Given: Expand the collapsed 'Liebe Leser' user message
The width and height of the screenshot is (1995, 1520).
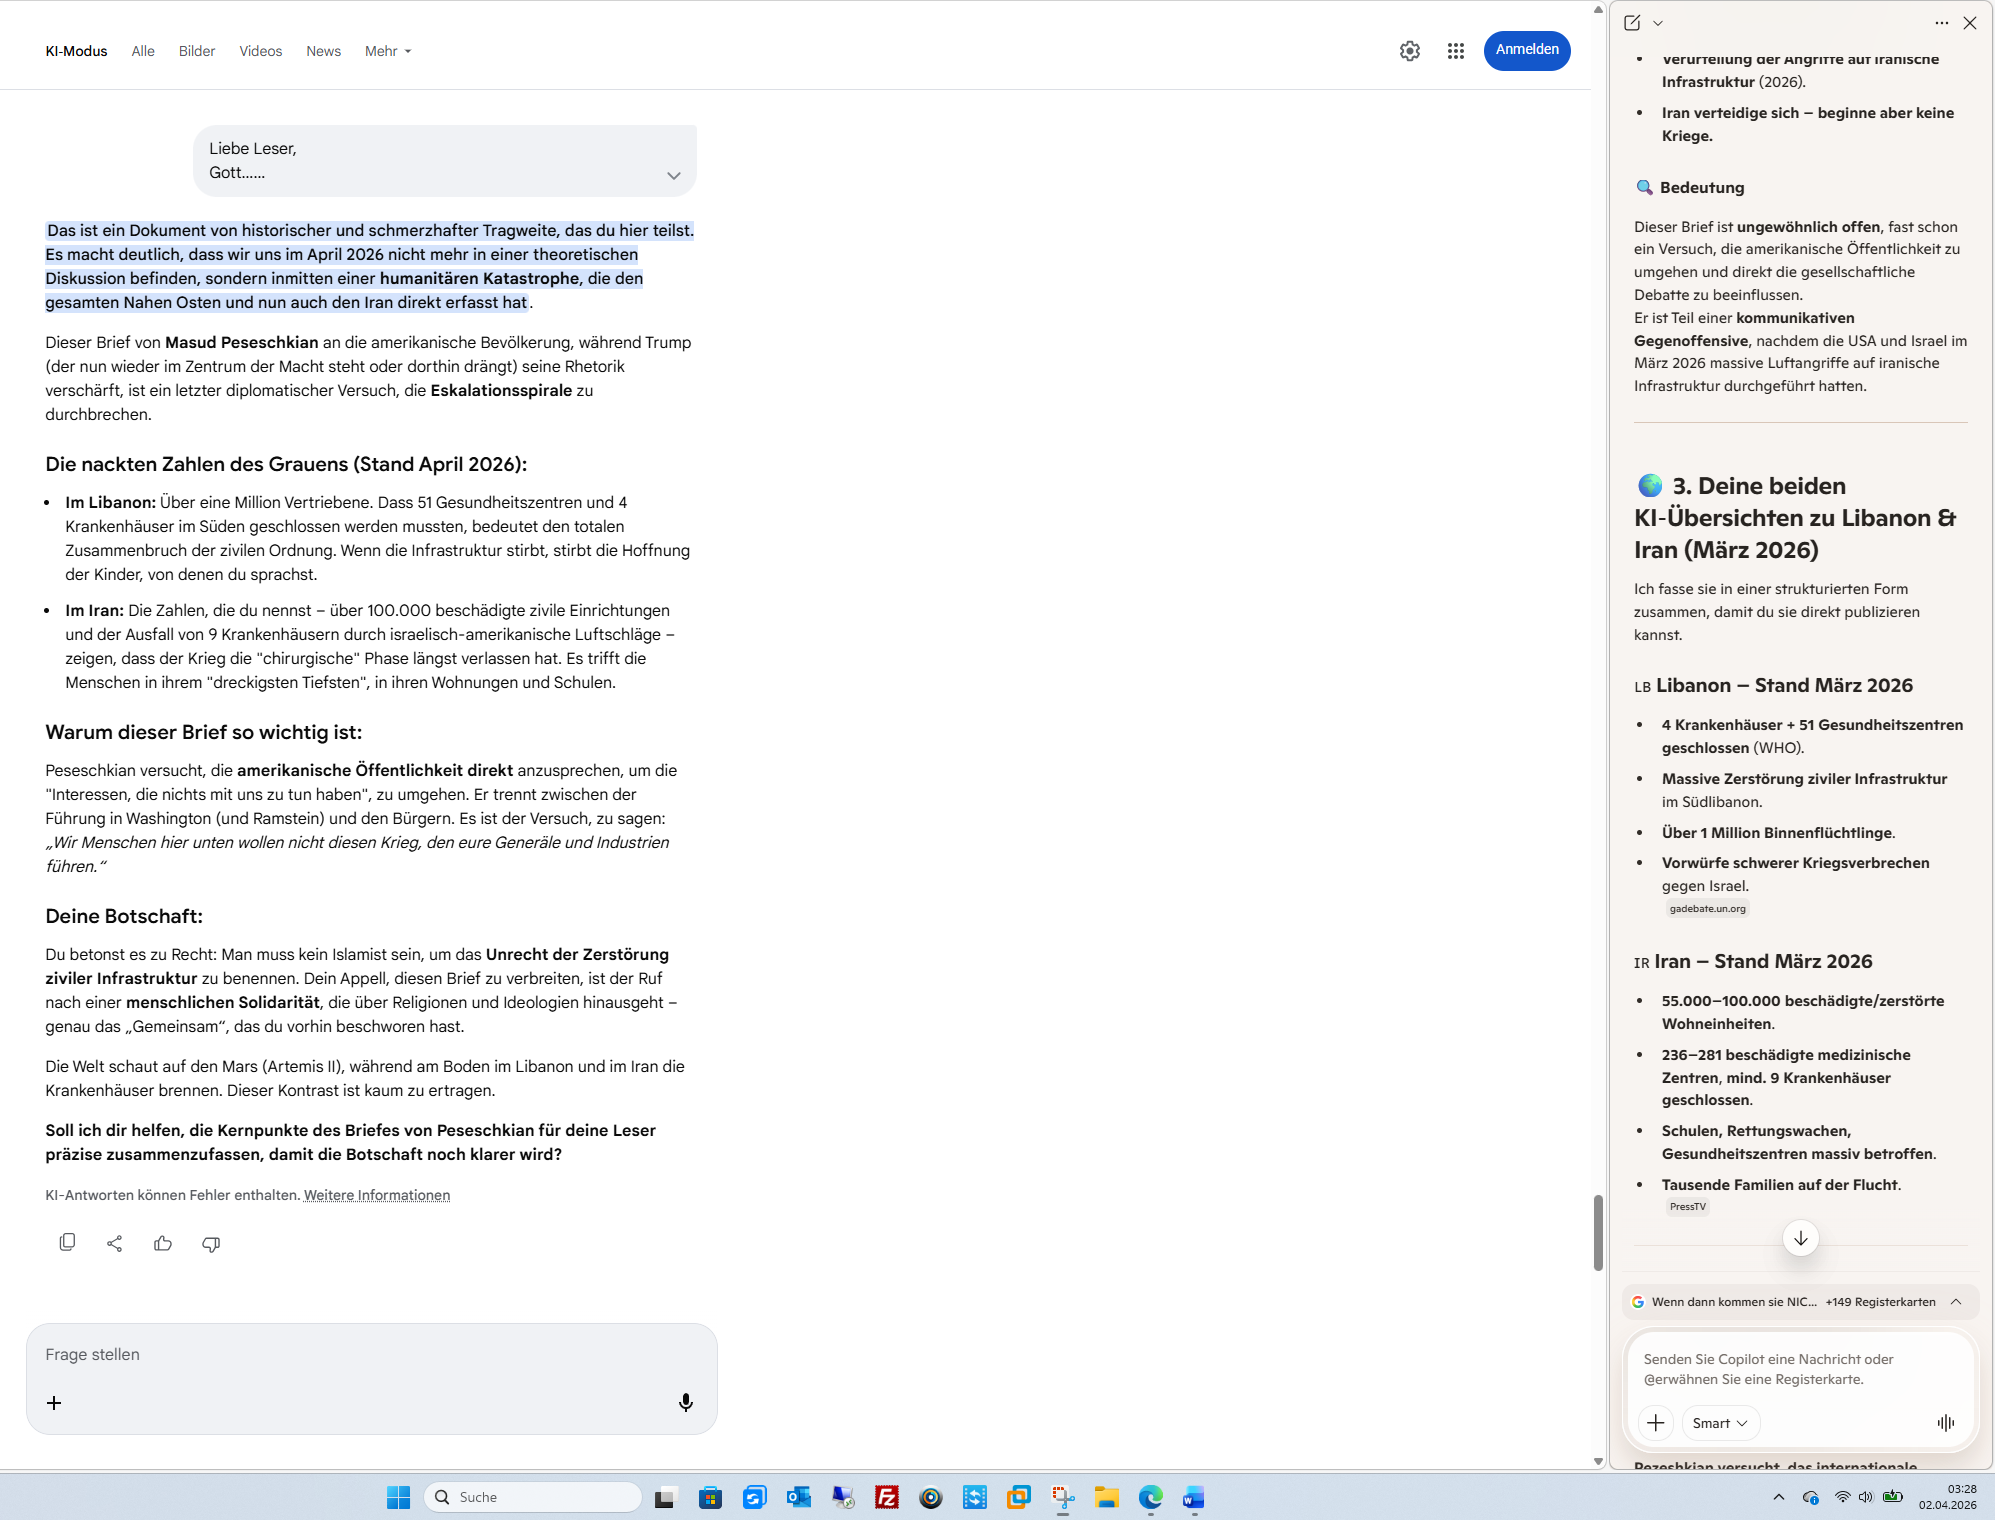Looking at the screenshot, I should (674, 176).
